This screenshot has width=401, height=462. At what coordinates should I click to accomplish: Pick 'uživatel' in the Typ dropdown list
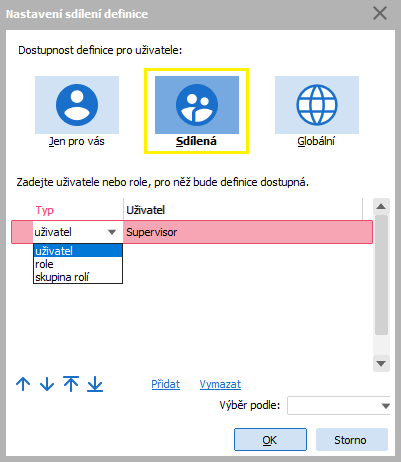[78, 251]
